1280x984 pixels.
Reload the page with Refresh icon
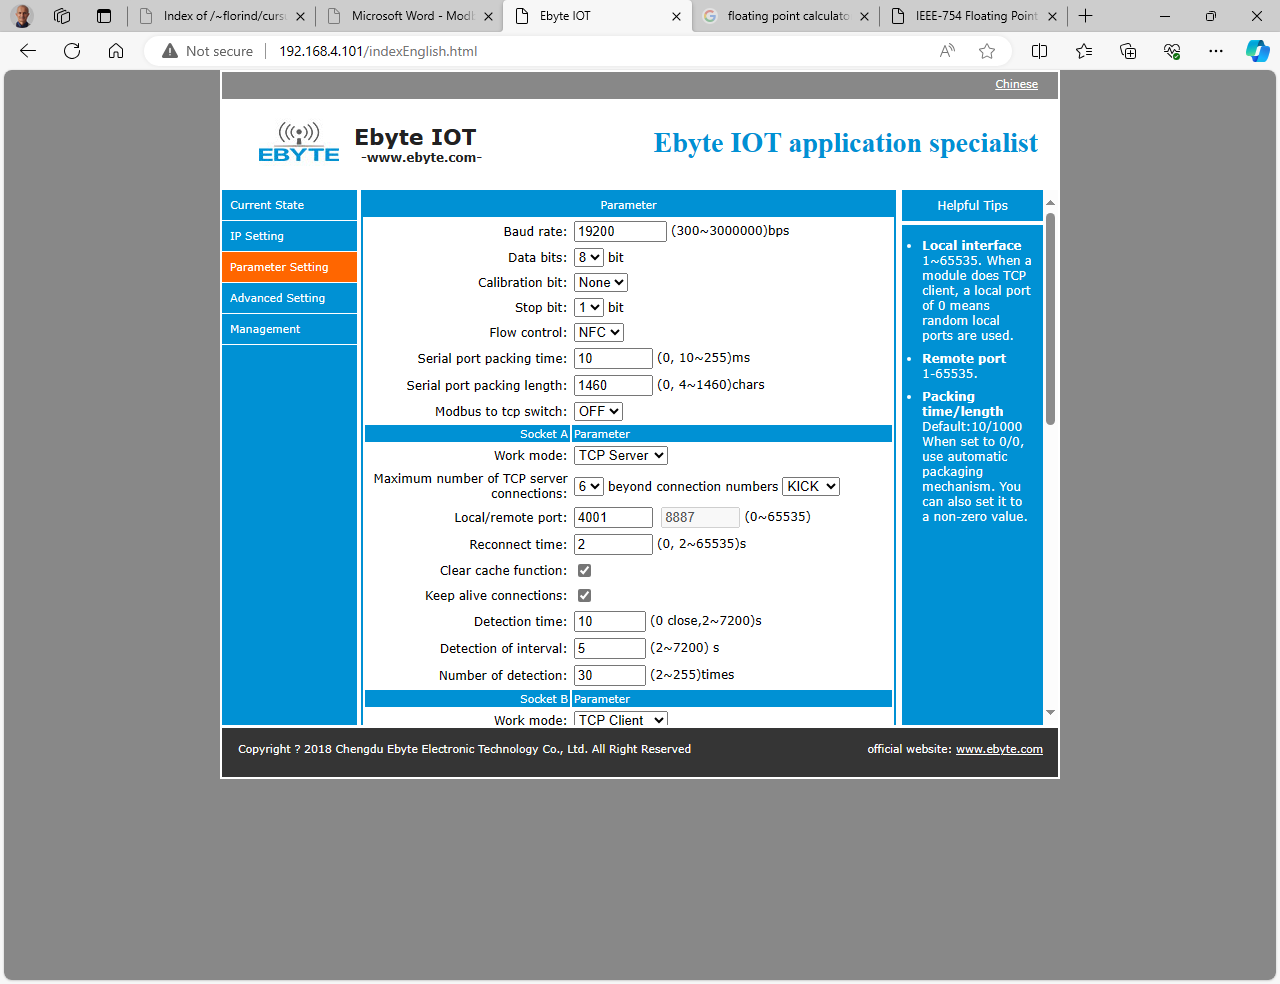click(72, 51)
